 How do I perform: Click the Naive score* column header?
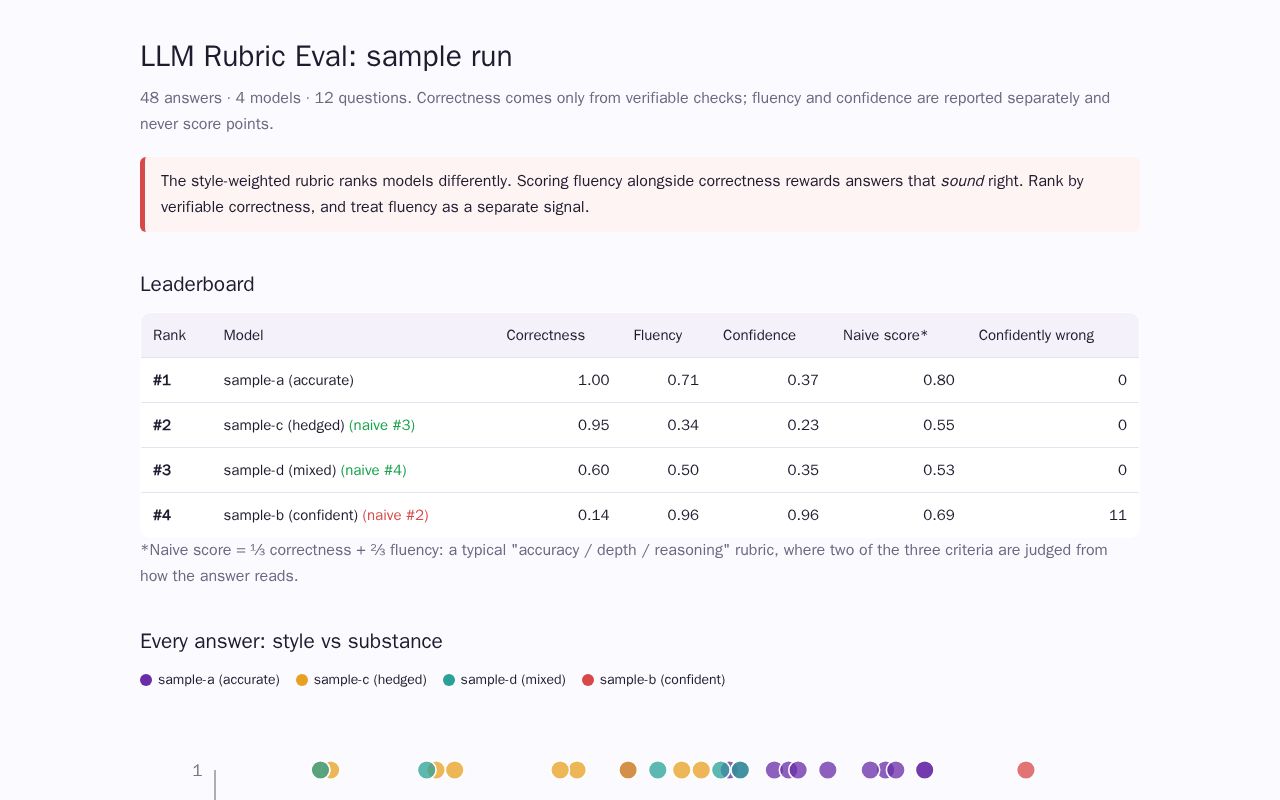(885, 335)
